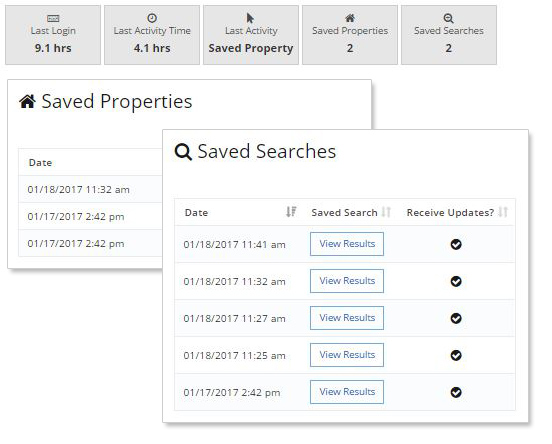View Results for 01/18/2017 11:25 am search

pyautogui.click(x=347, y=355)
